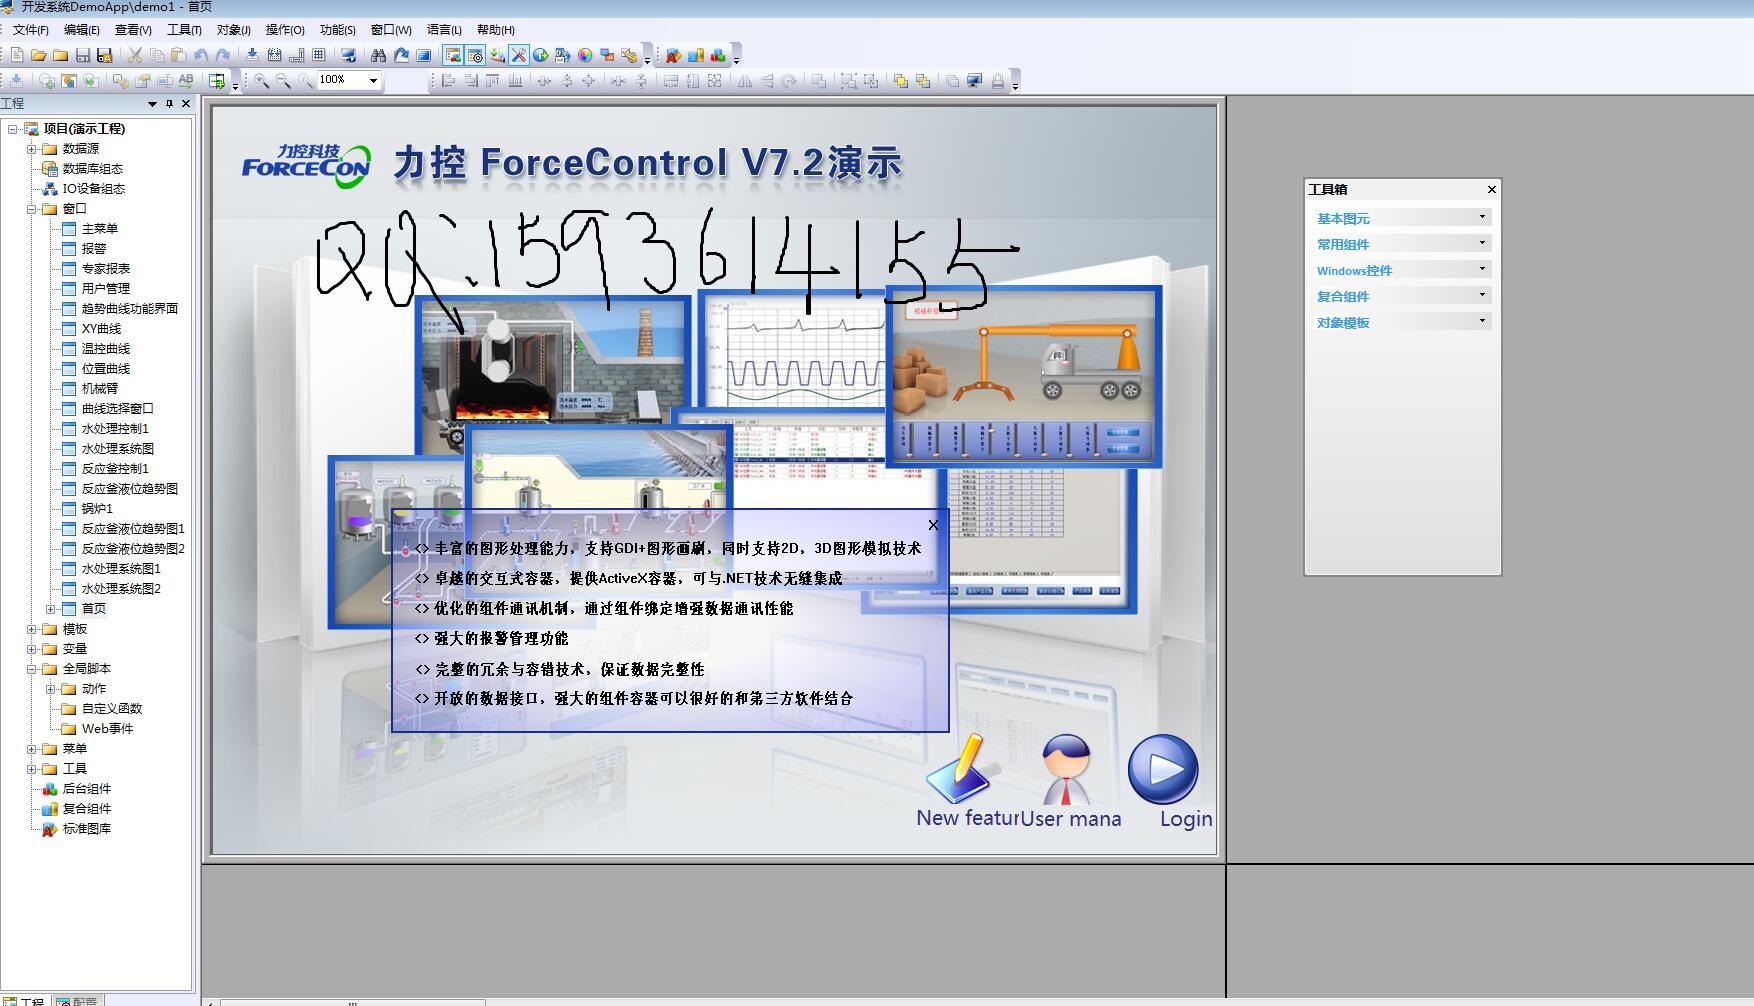The width and height of the screenshot is (1754, 1006).
Task: Click the Flip Horizontal alignment icon
Action: 745,82
